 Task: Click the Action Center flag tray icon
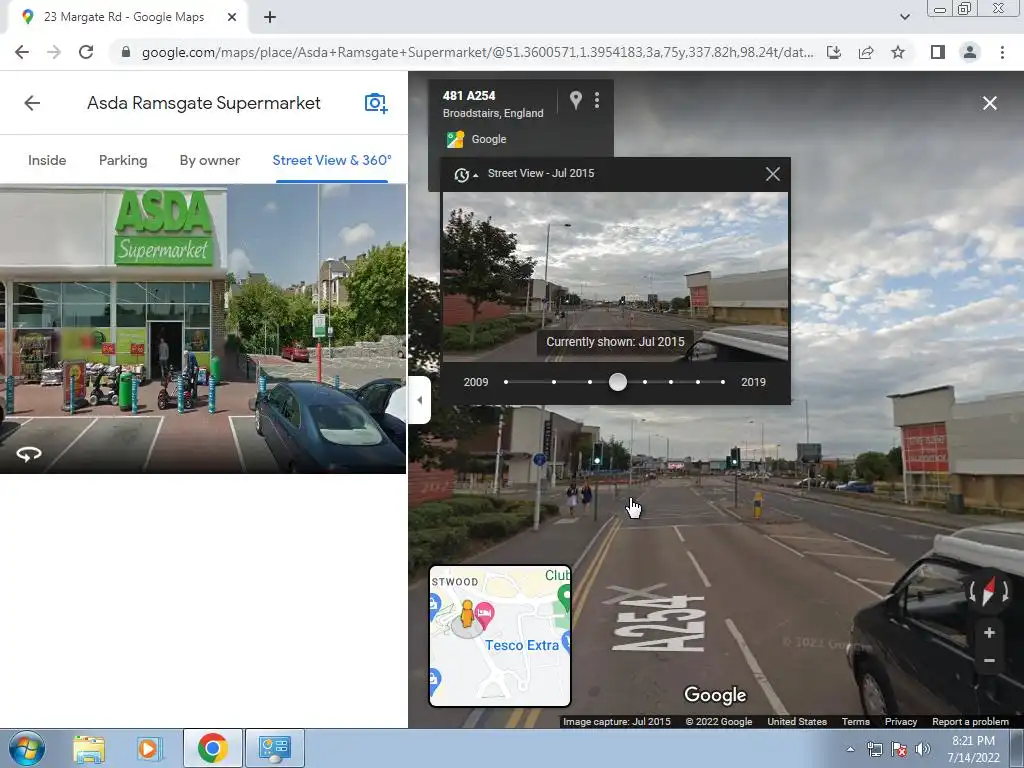click(899, 749)
